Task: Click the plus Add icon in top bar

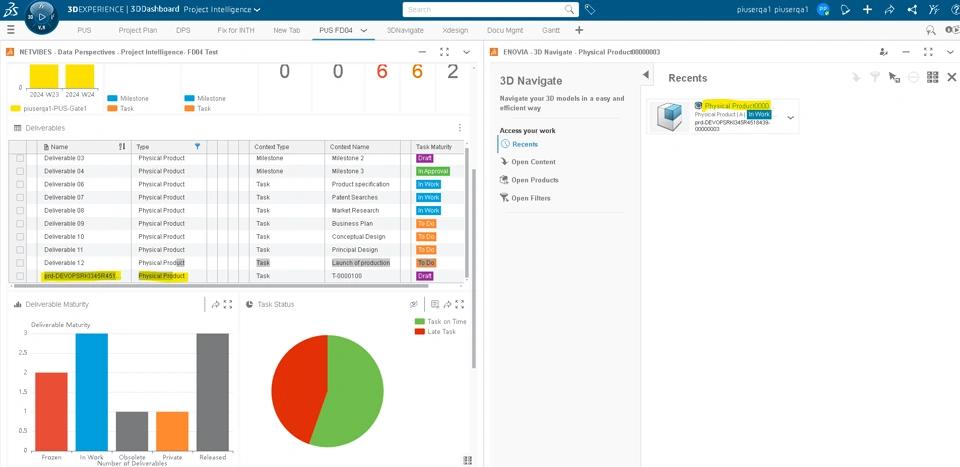Action: click(x=867, y=9)
